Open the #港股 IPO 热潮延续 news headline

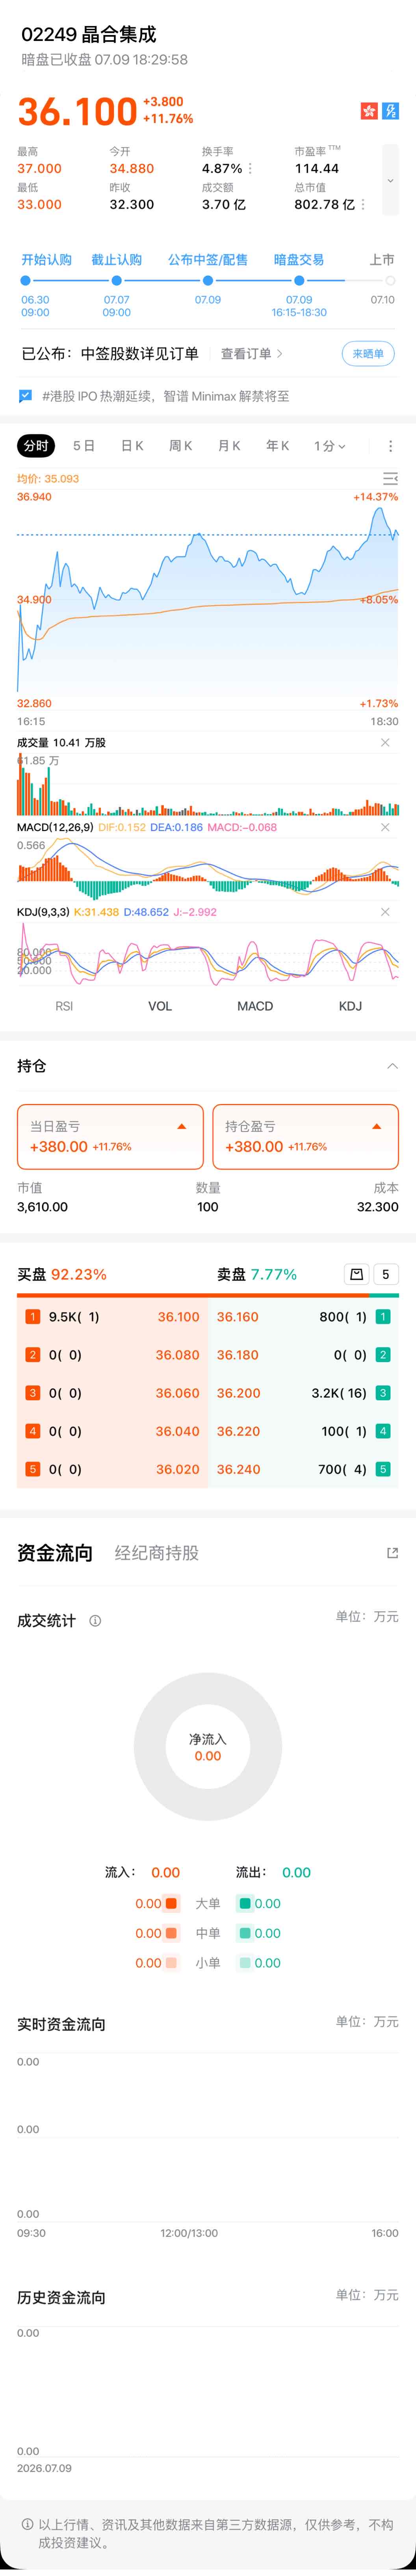166,396
